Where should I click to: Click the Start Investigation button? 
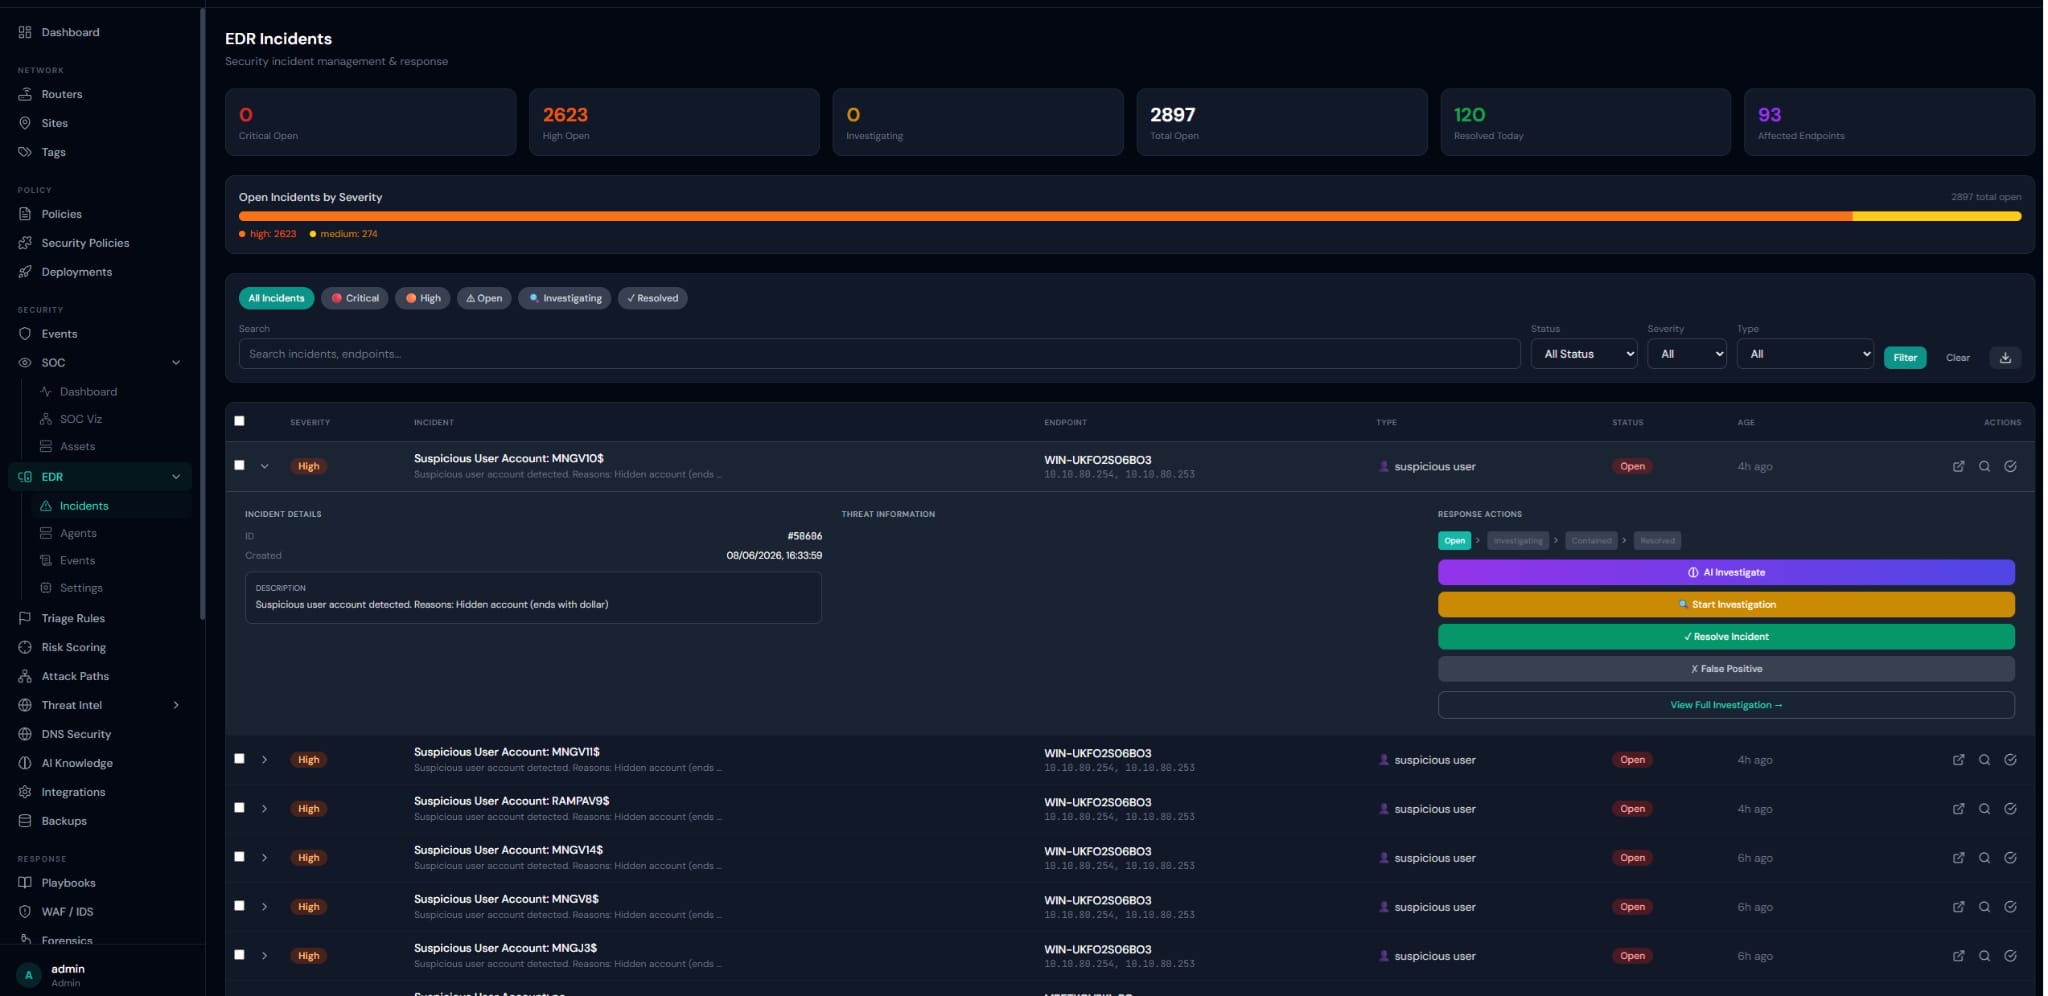[1726, 605]
